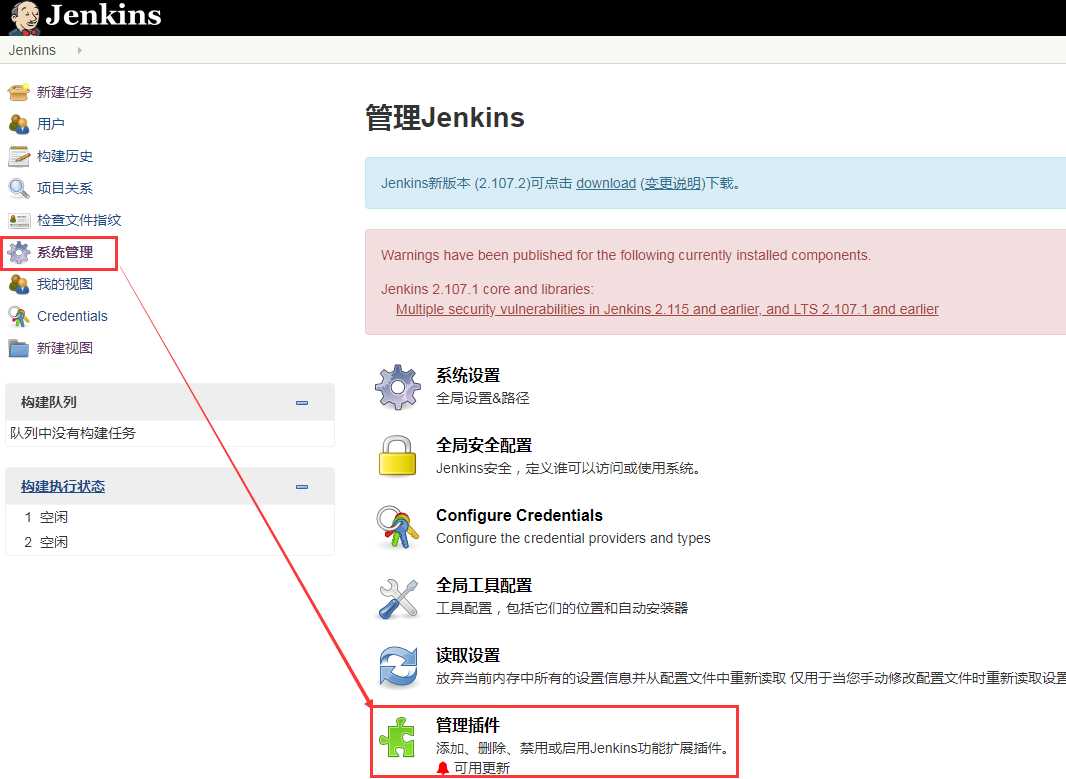
Task: Open the 系统设置 heading
Action: click(468, 375)
